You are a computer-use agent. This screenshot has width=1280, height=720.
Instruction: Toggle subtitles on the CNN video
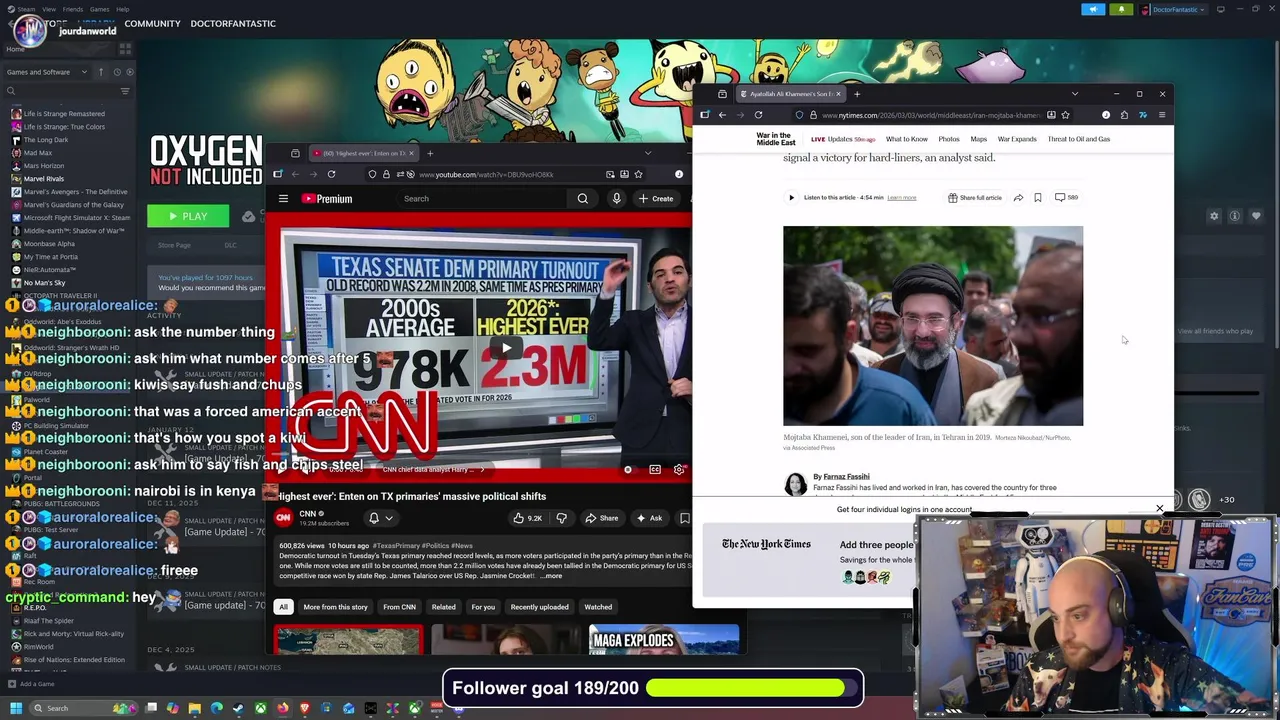[x=654, y=469]
